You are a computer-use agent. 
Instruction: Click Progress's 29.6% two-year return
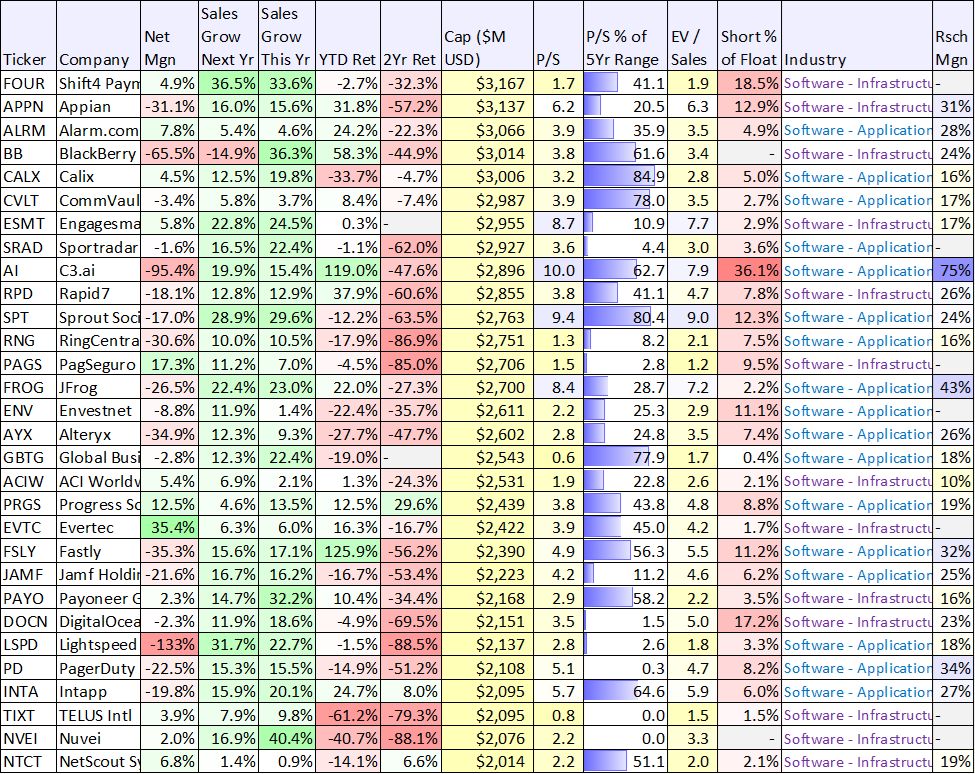tap(410, 505)
